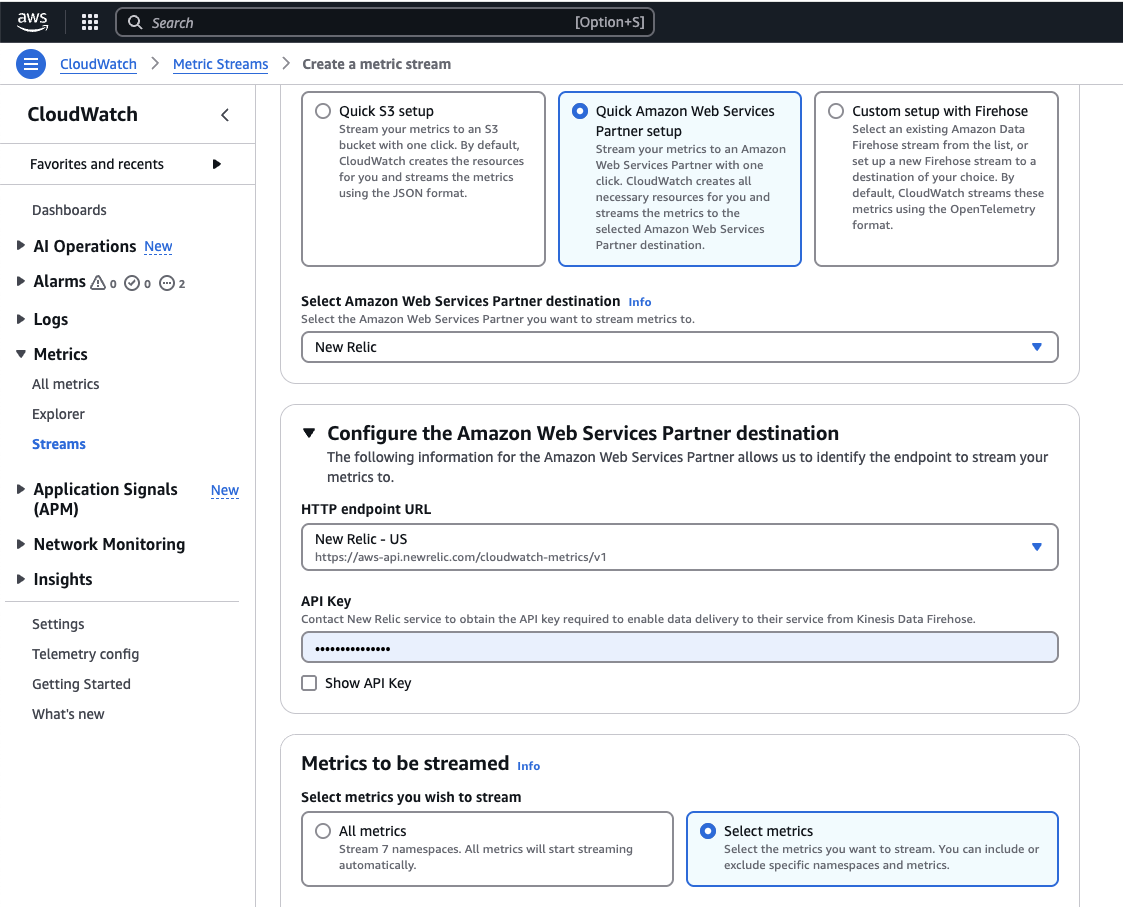Open Telemetry config from the sidebar

pos(85,654)
